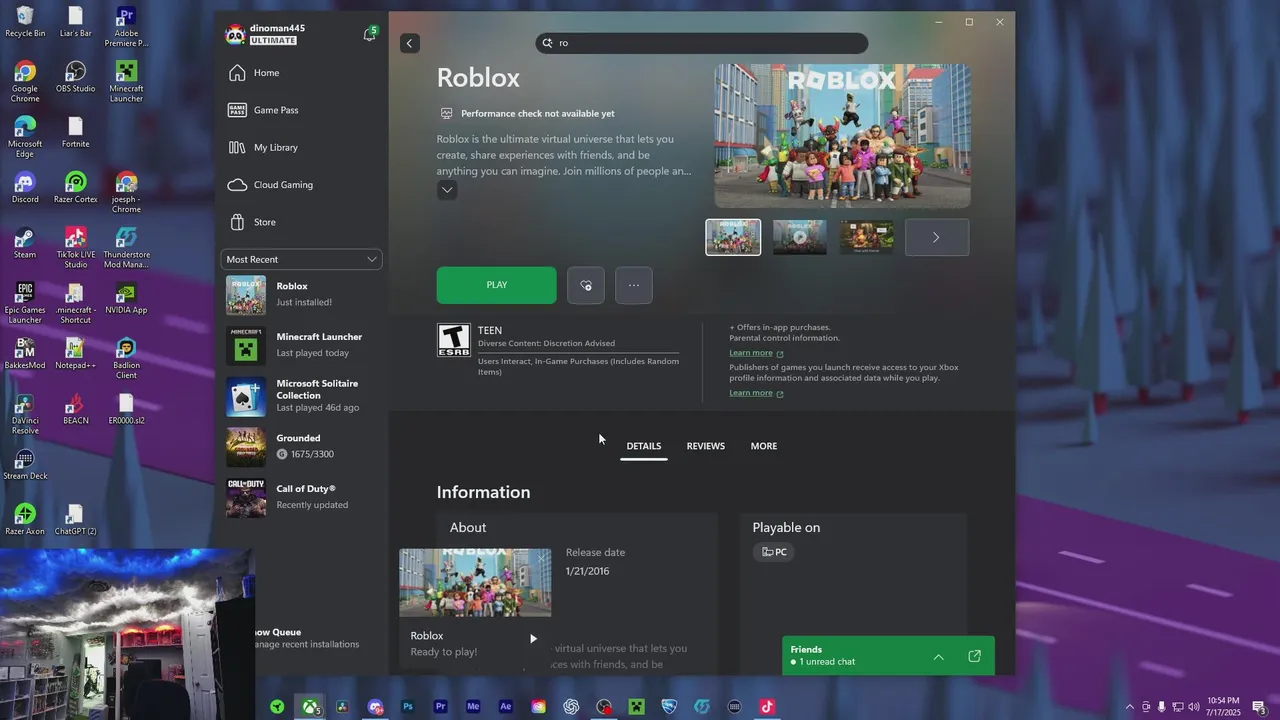Click Photoshop in the taskbar
Image resolution: width=1280 pixels, height=720 pixels.
click(408, 707)
